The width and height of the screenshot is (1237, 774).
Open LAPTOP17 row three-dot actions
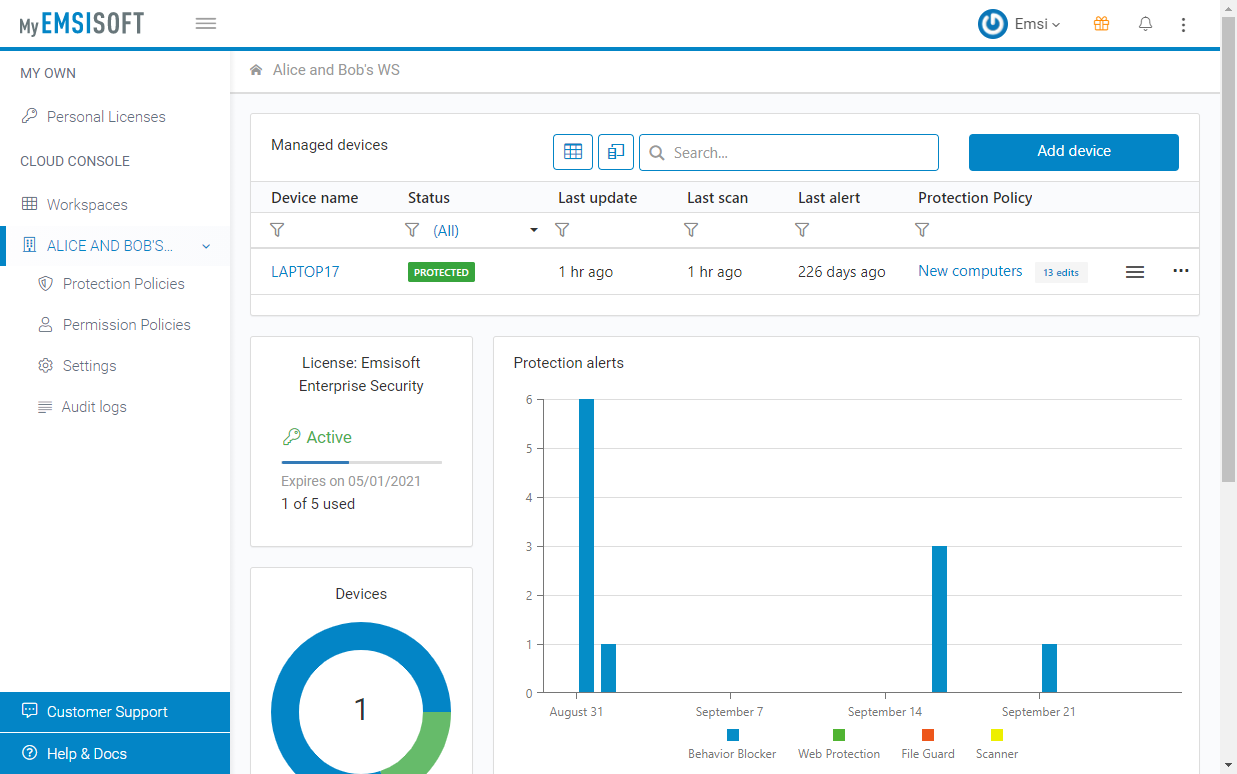click(x=1181, y=271)
